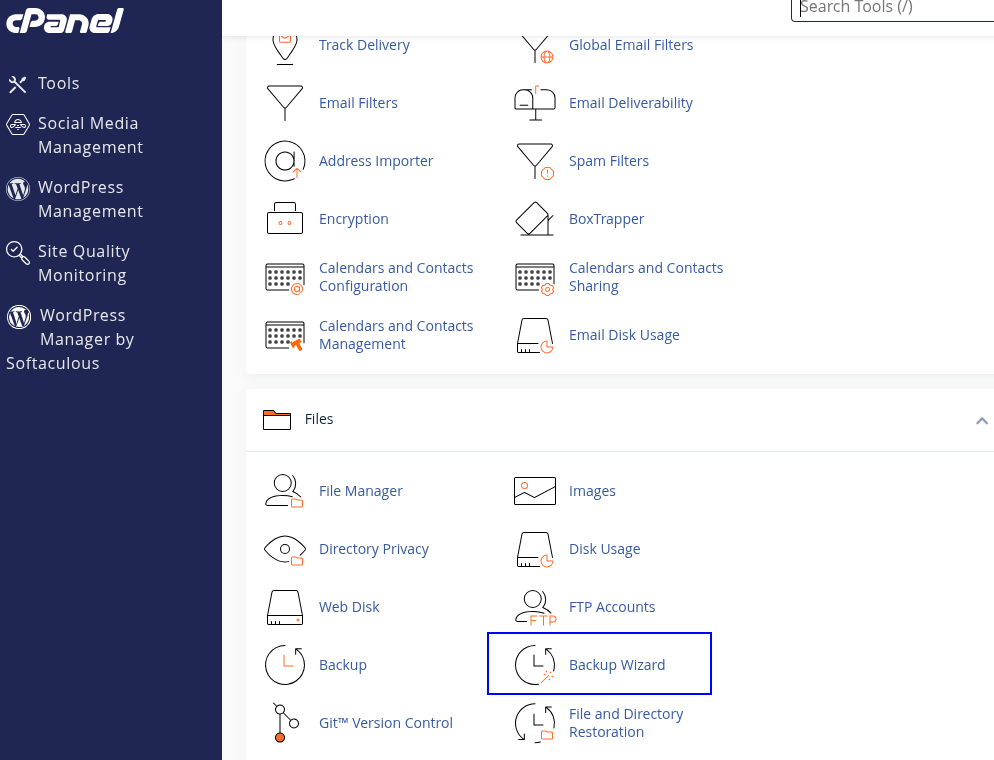
Task: Click WordPress Manager by Softaculous icon
Action: click(x=19, y=316)
